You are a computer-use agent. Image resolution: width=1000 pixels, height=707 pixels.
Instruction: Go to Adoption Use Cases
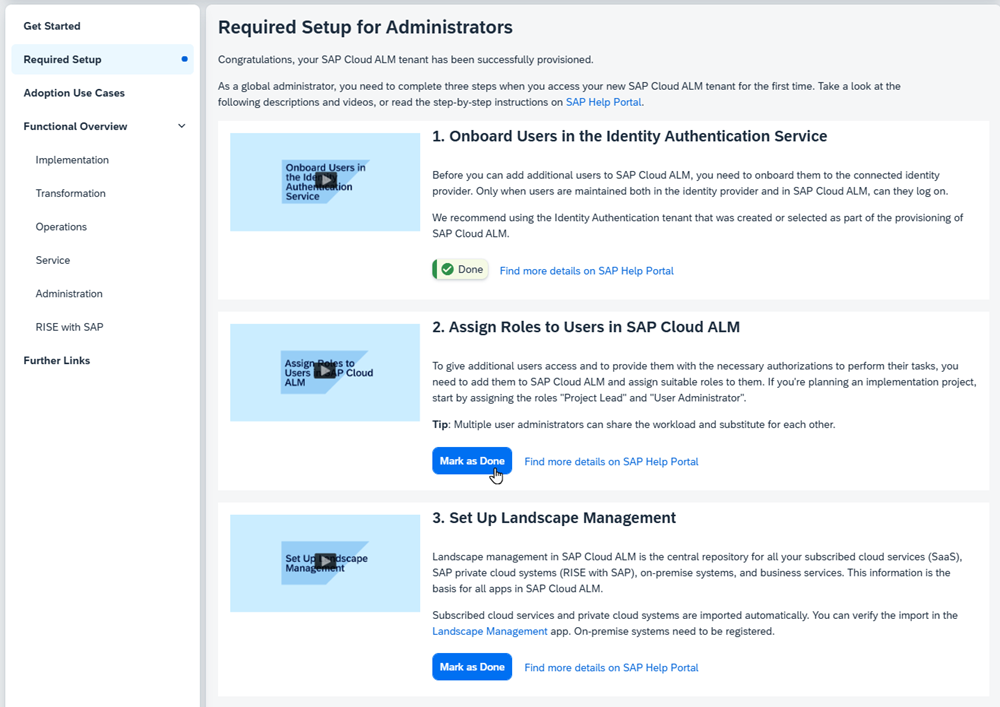point(74,93)
